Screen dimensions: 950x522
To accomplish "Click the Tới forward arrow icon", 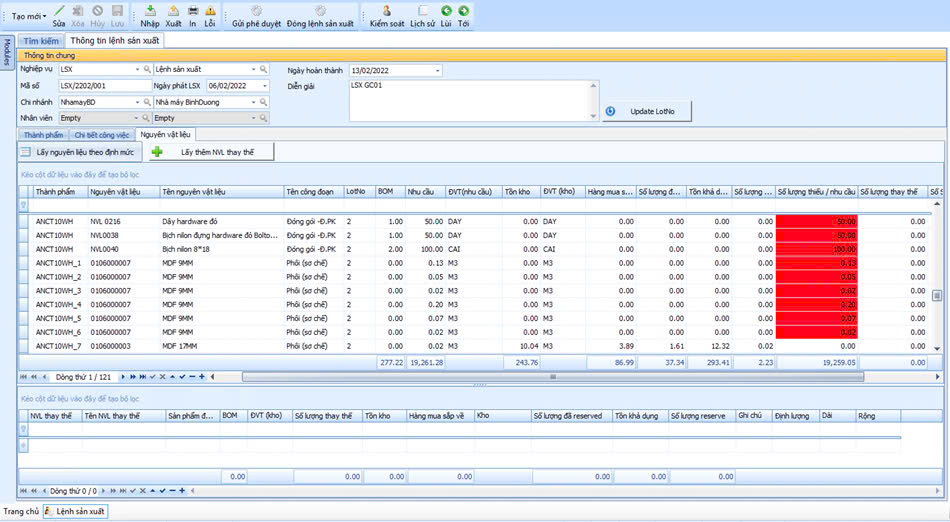I will click(463, 11).
